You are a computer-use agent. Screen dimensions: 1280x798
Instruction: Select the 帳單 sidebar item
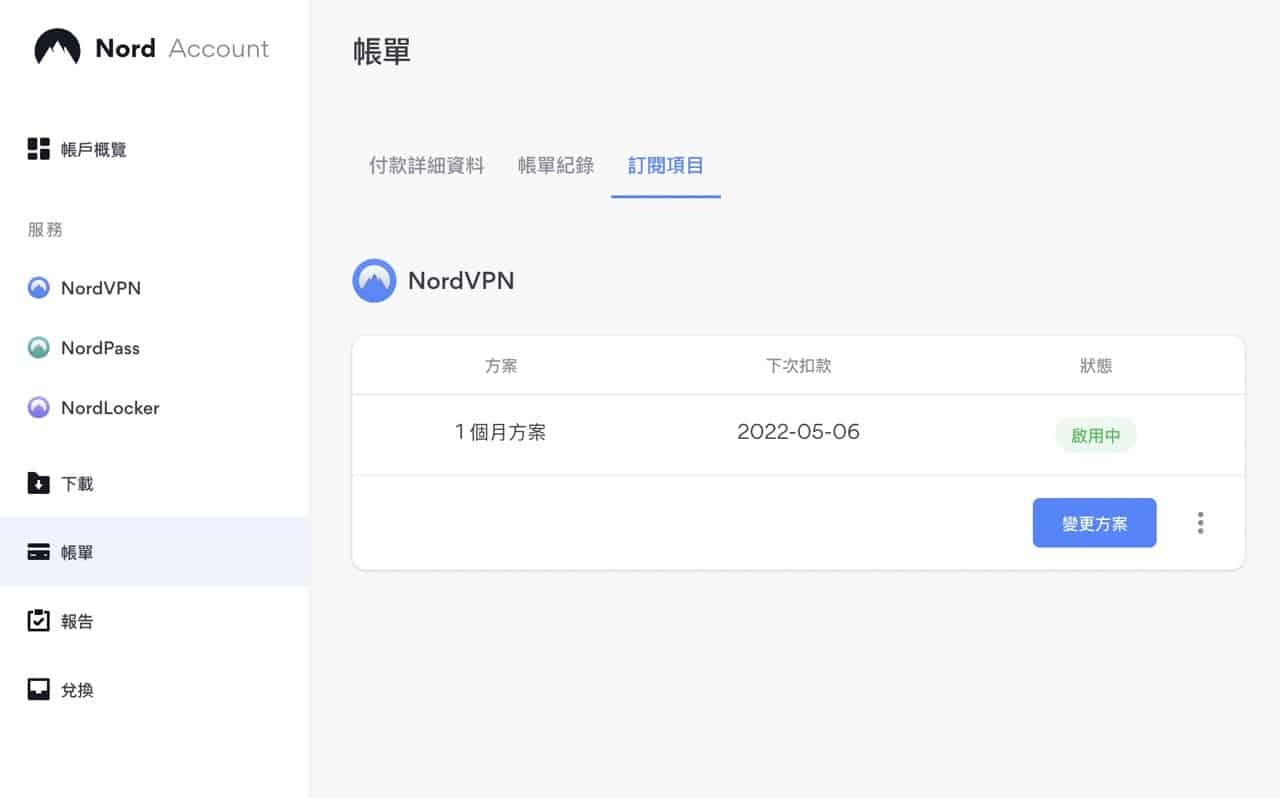(155, 552)
